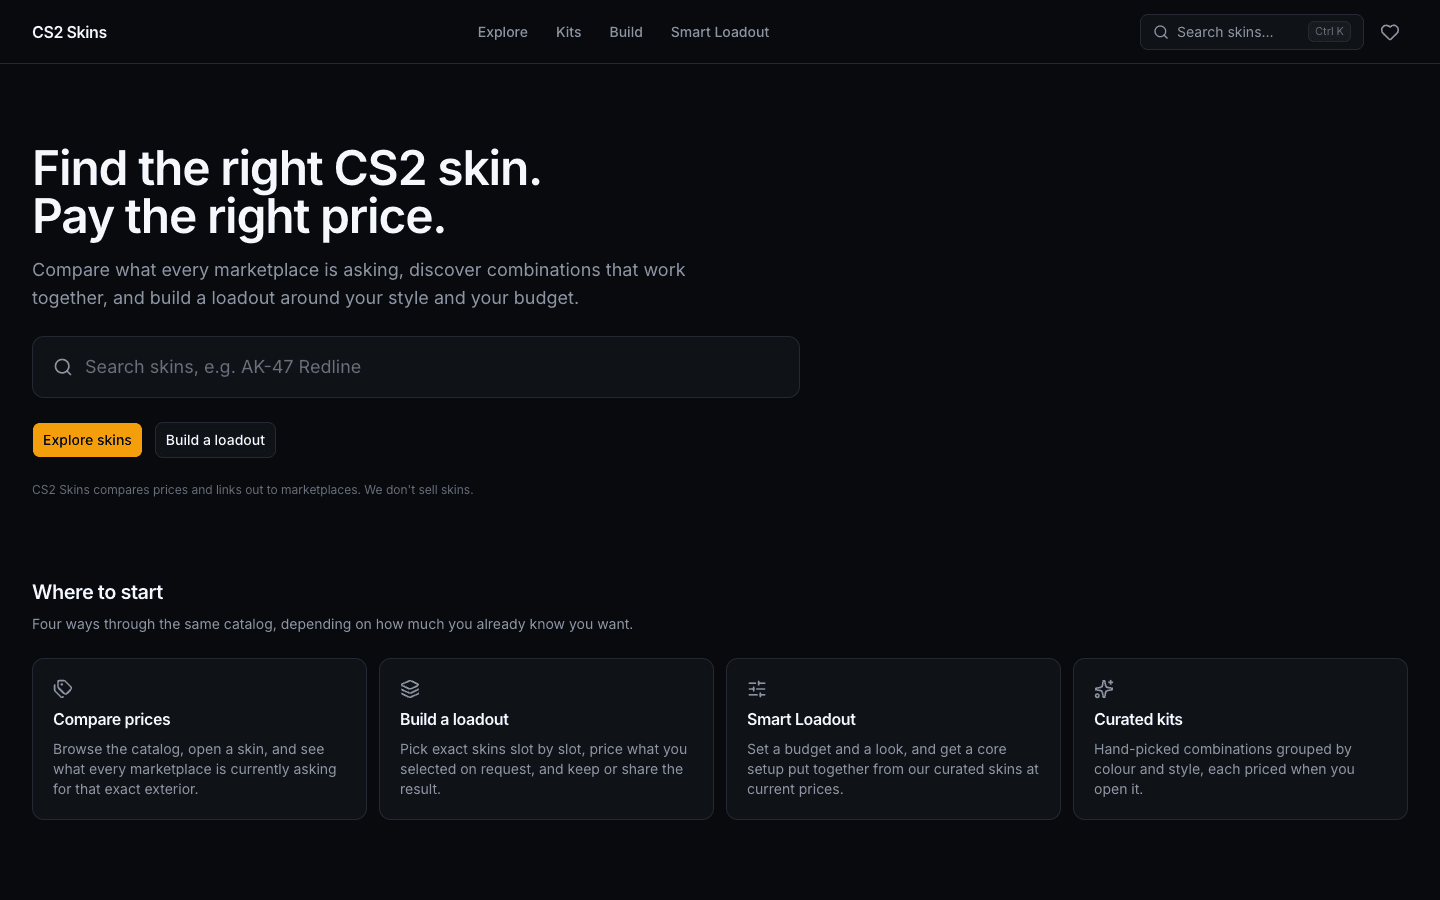Screen dimensions: 1440x900
Task: Go to the CS2 Skins home logo
Action: (69, 32)
